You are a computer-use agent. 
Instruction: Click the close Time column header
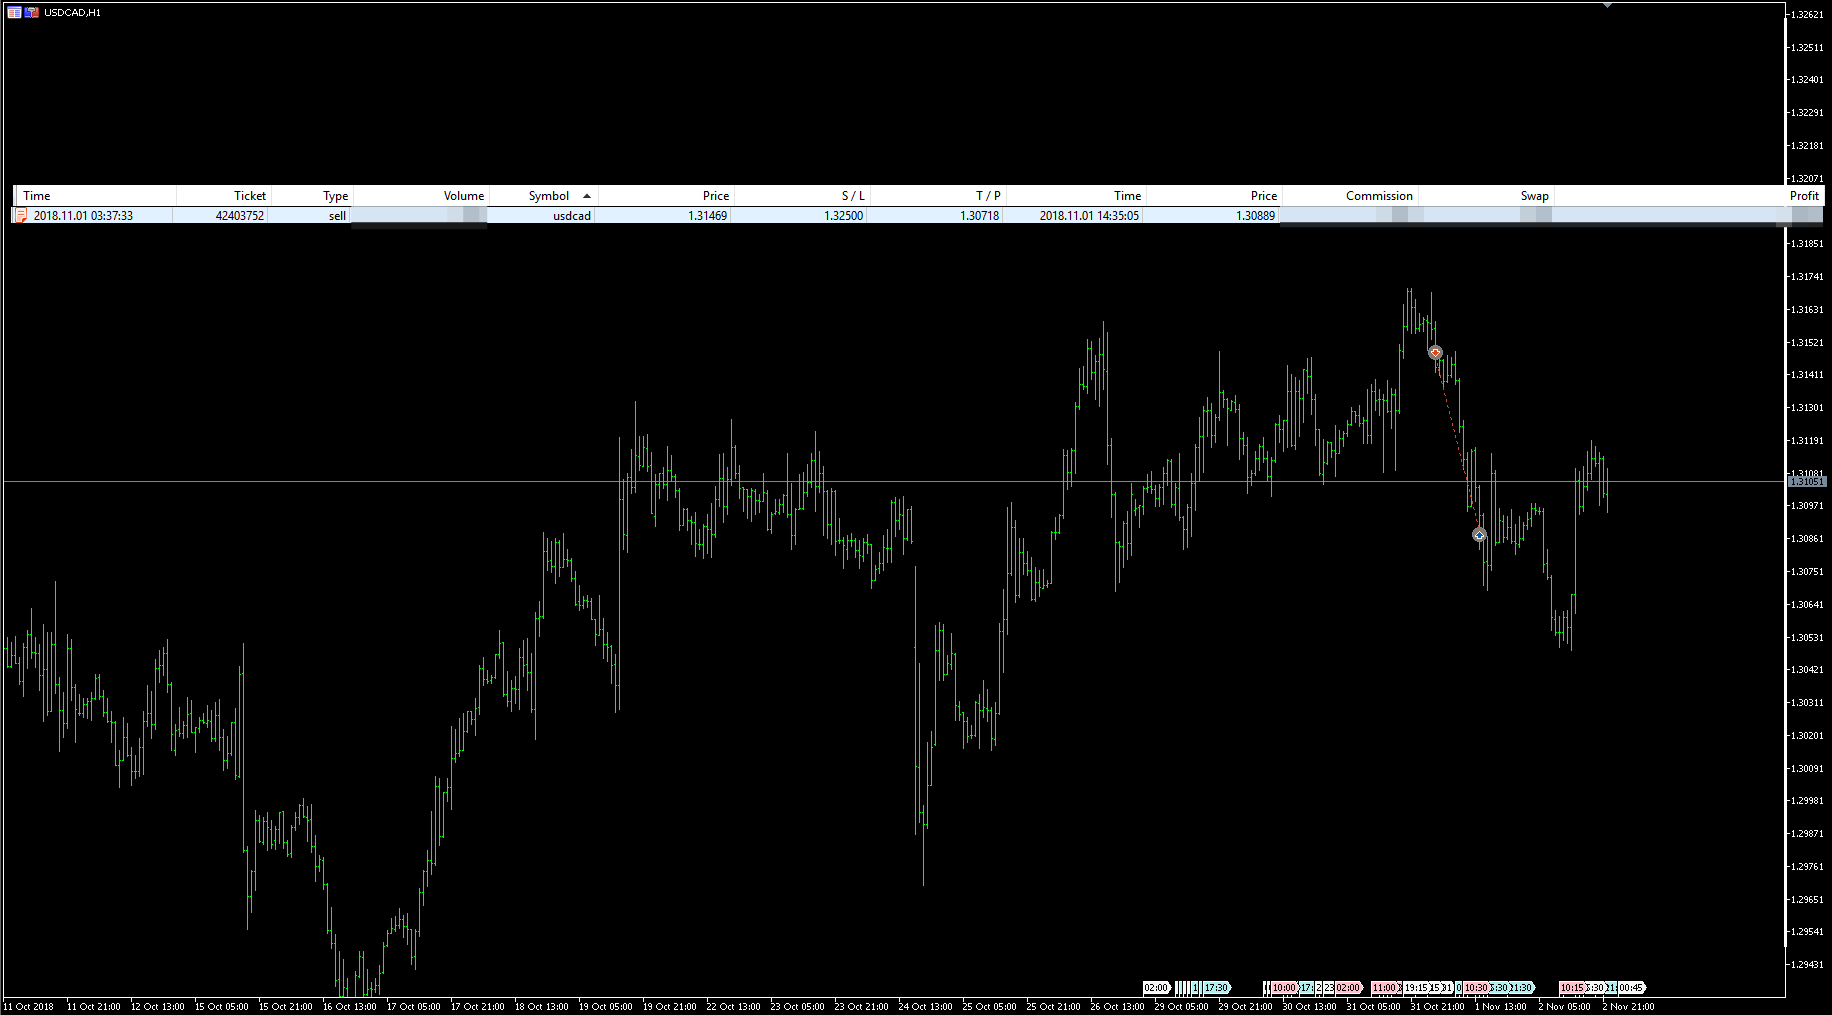pos(1075,196)
